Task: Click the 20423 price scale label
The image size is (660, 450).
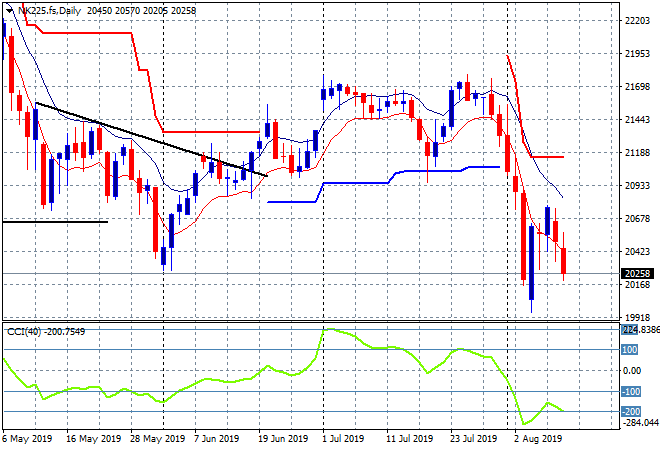Action: 637,251
